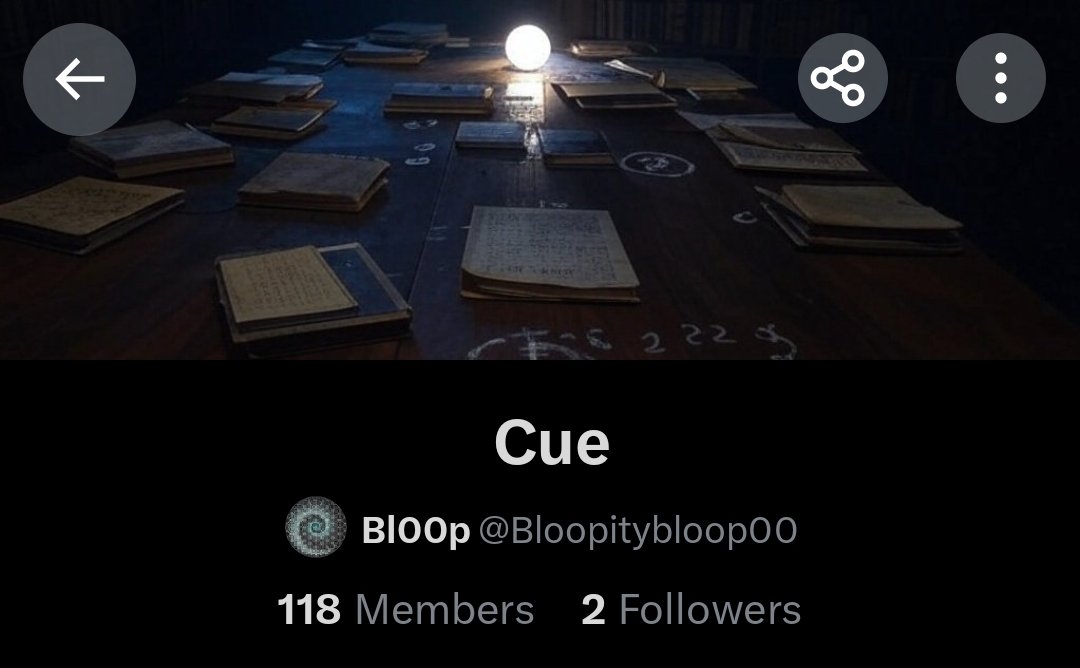Tap the stacked books at banner right

859,217
